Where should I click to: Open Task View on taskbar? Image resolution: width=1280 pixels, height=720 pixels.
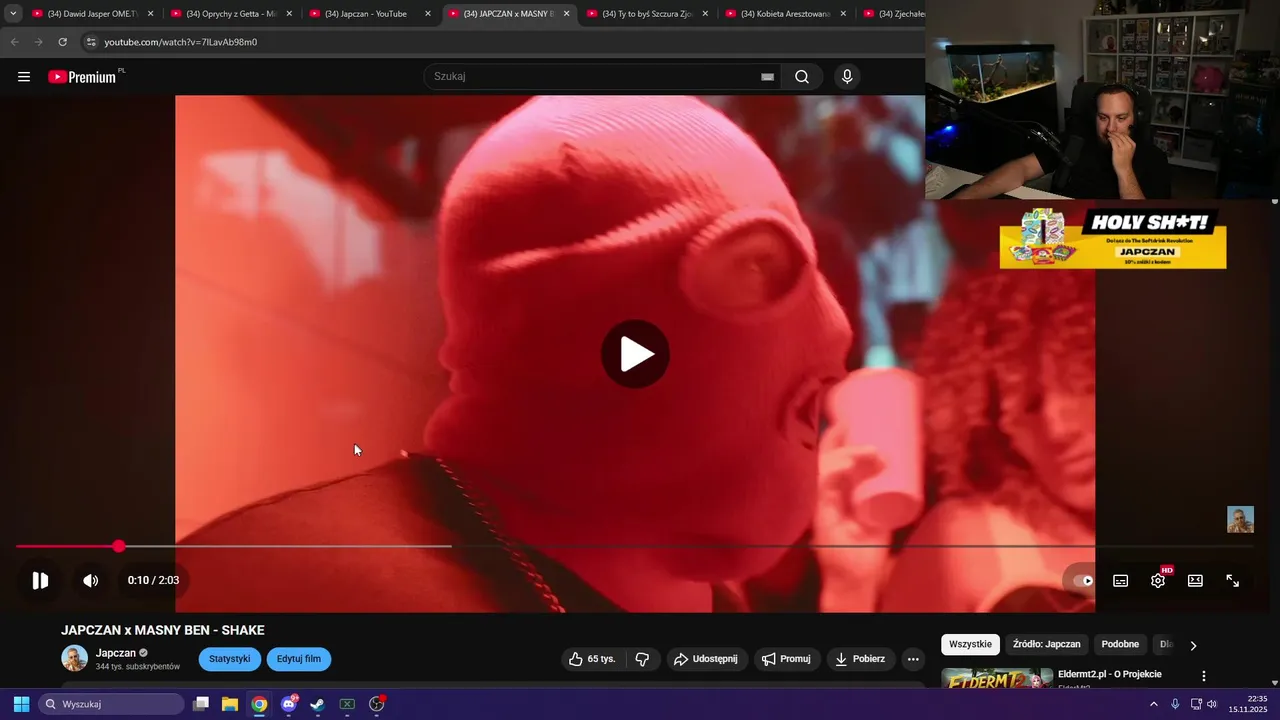pos(201,704)
